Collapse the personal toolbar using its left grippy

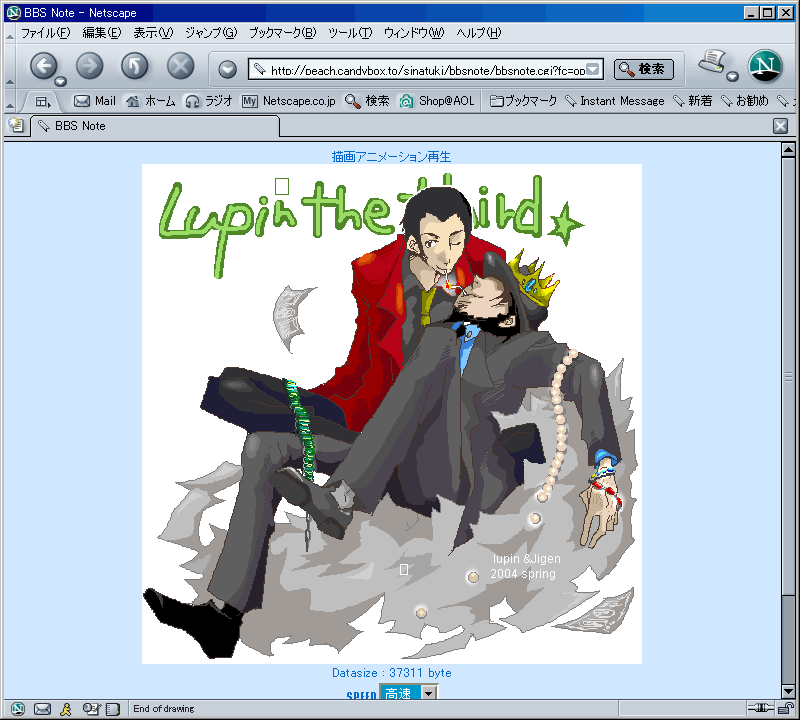tap(10, 101)
